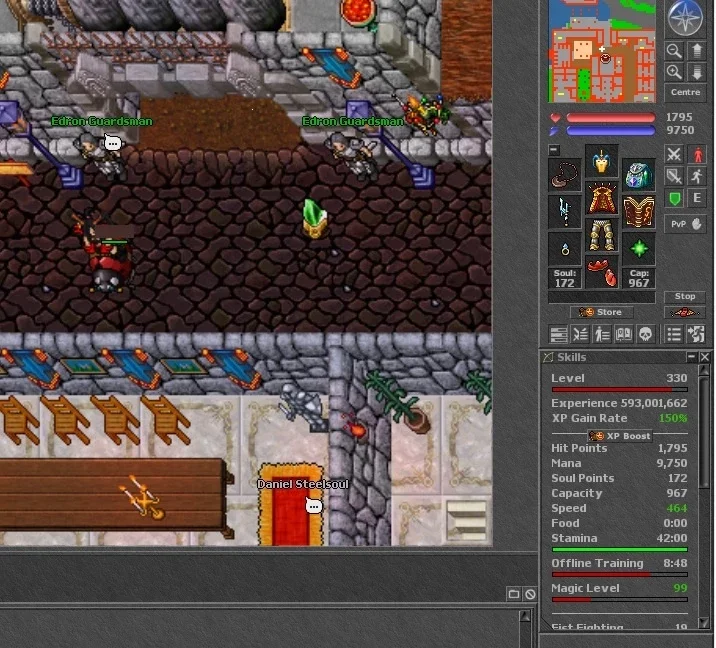Toggle chase opponent running-man mode

pos(697,176)
